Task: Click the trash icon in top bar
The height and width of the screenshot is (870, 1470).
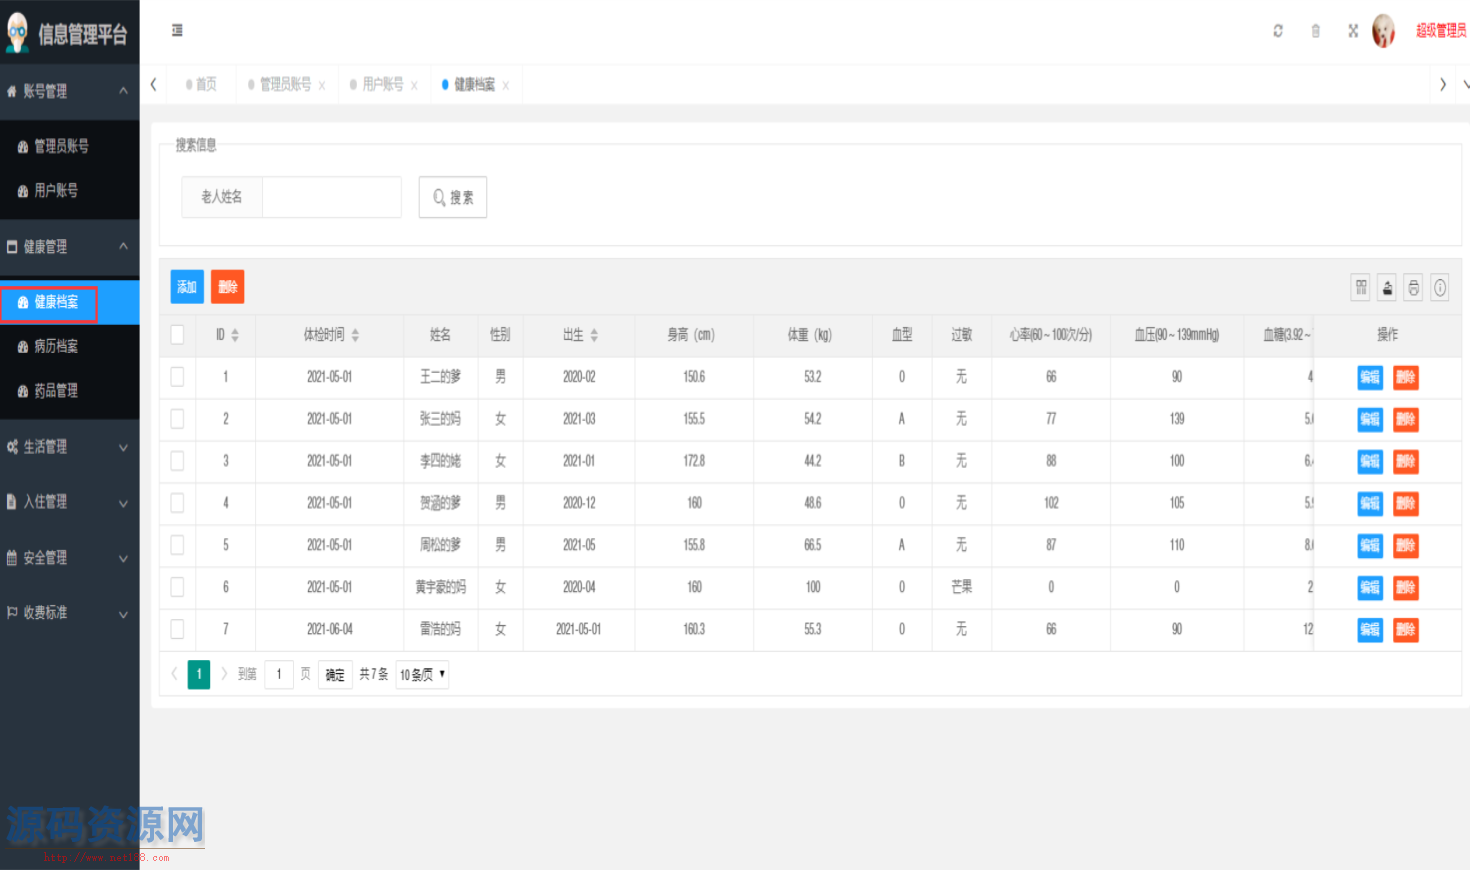Action: (x=1315, y=31)
